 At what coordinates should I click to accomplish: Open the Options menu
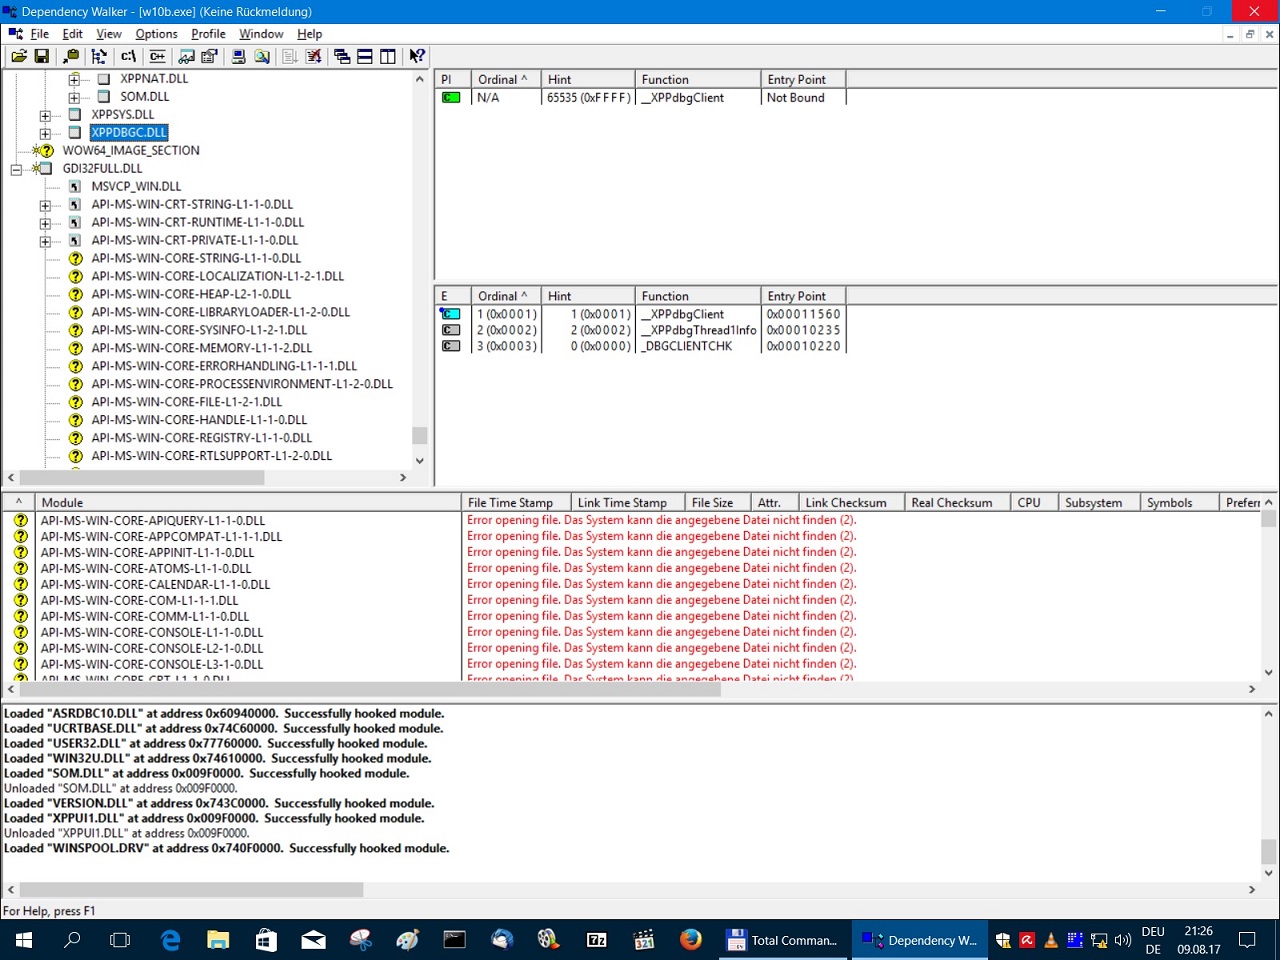coord(157,34)
